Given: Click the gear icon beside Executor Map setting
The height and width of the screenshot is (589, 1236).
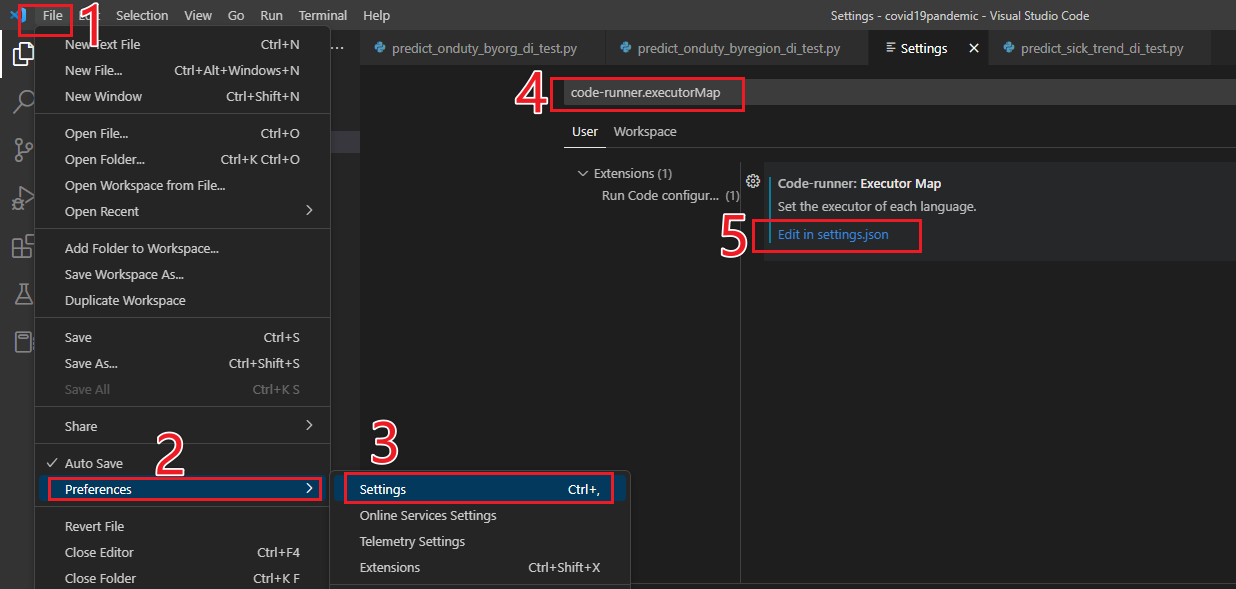Looking at the screenshot, I should [754, 182].
